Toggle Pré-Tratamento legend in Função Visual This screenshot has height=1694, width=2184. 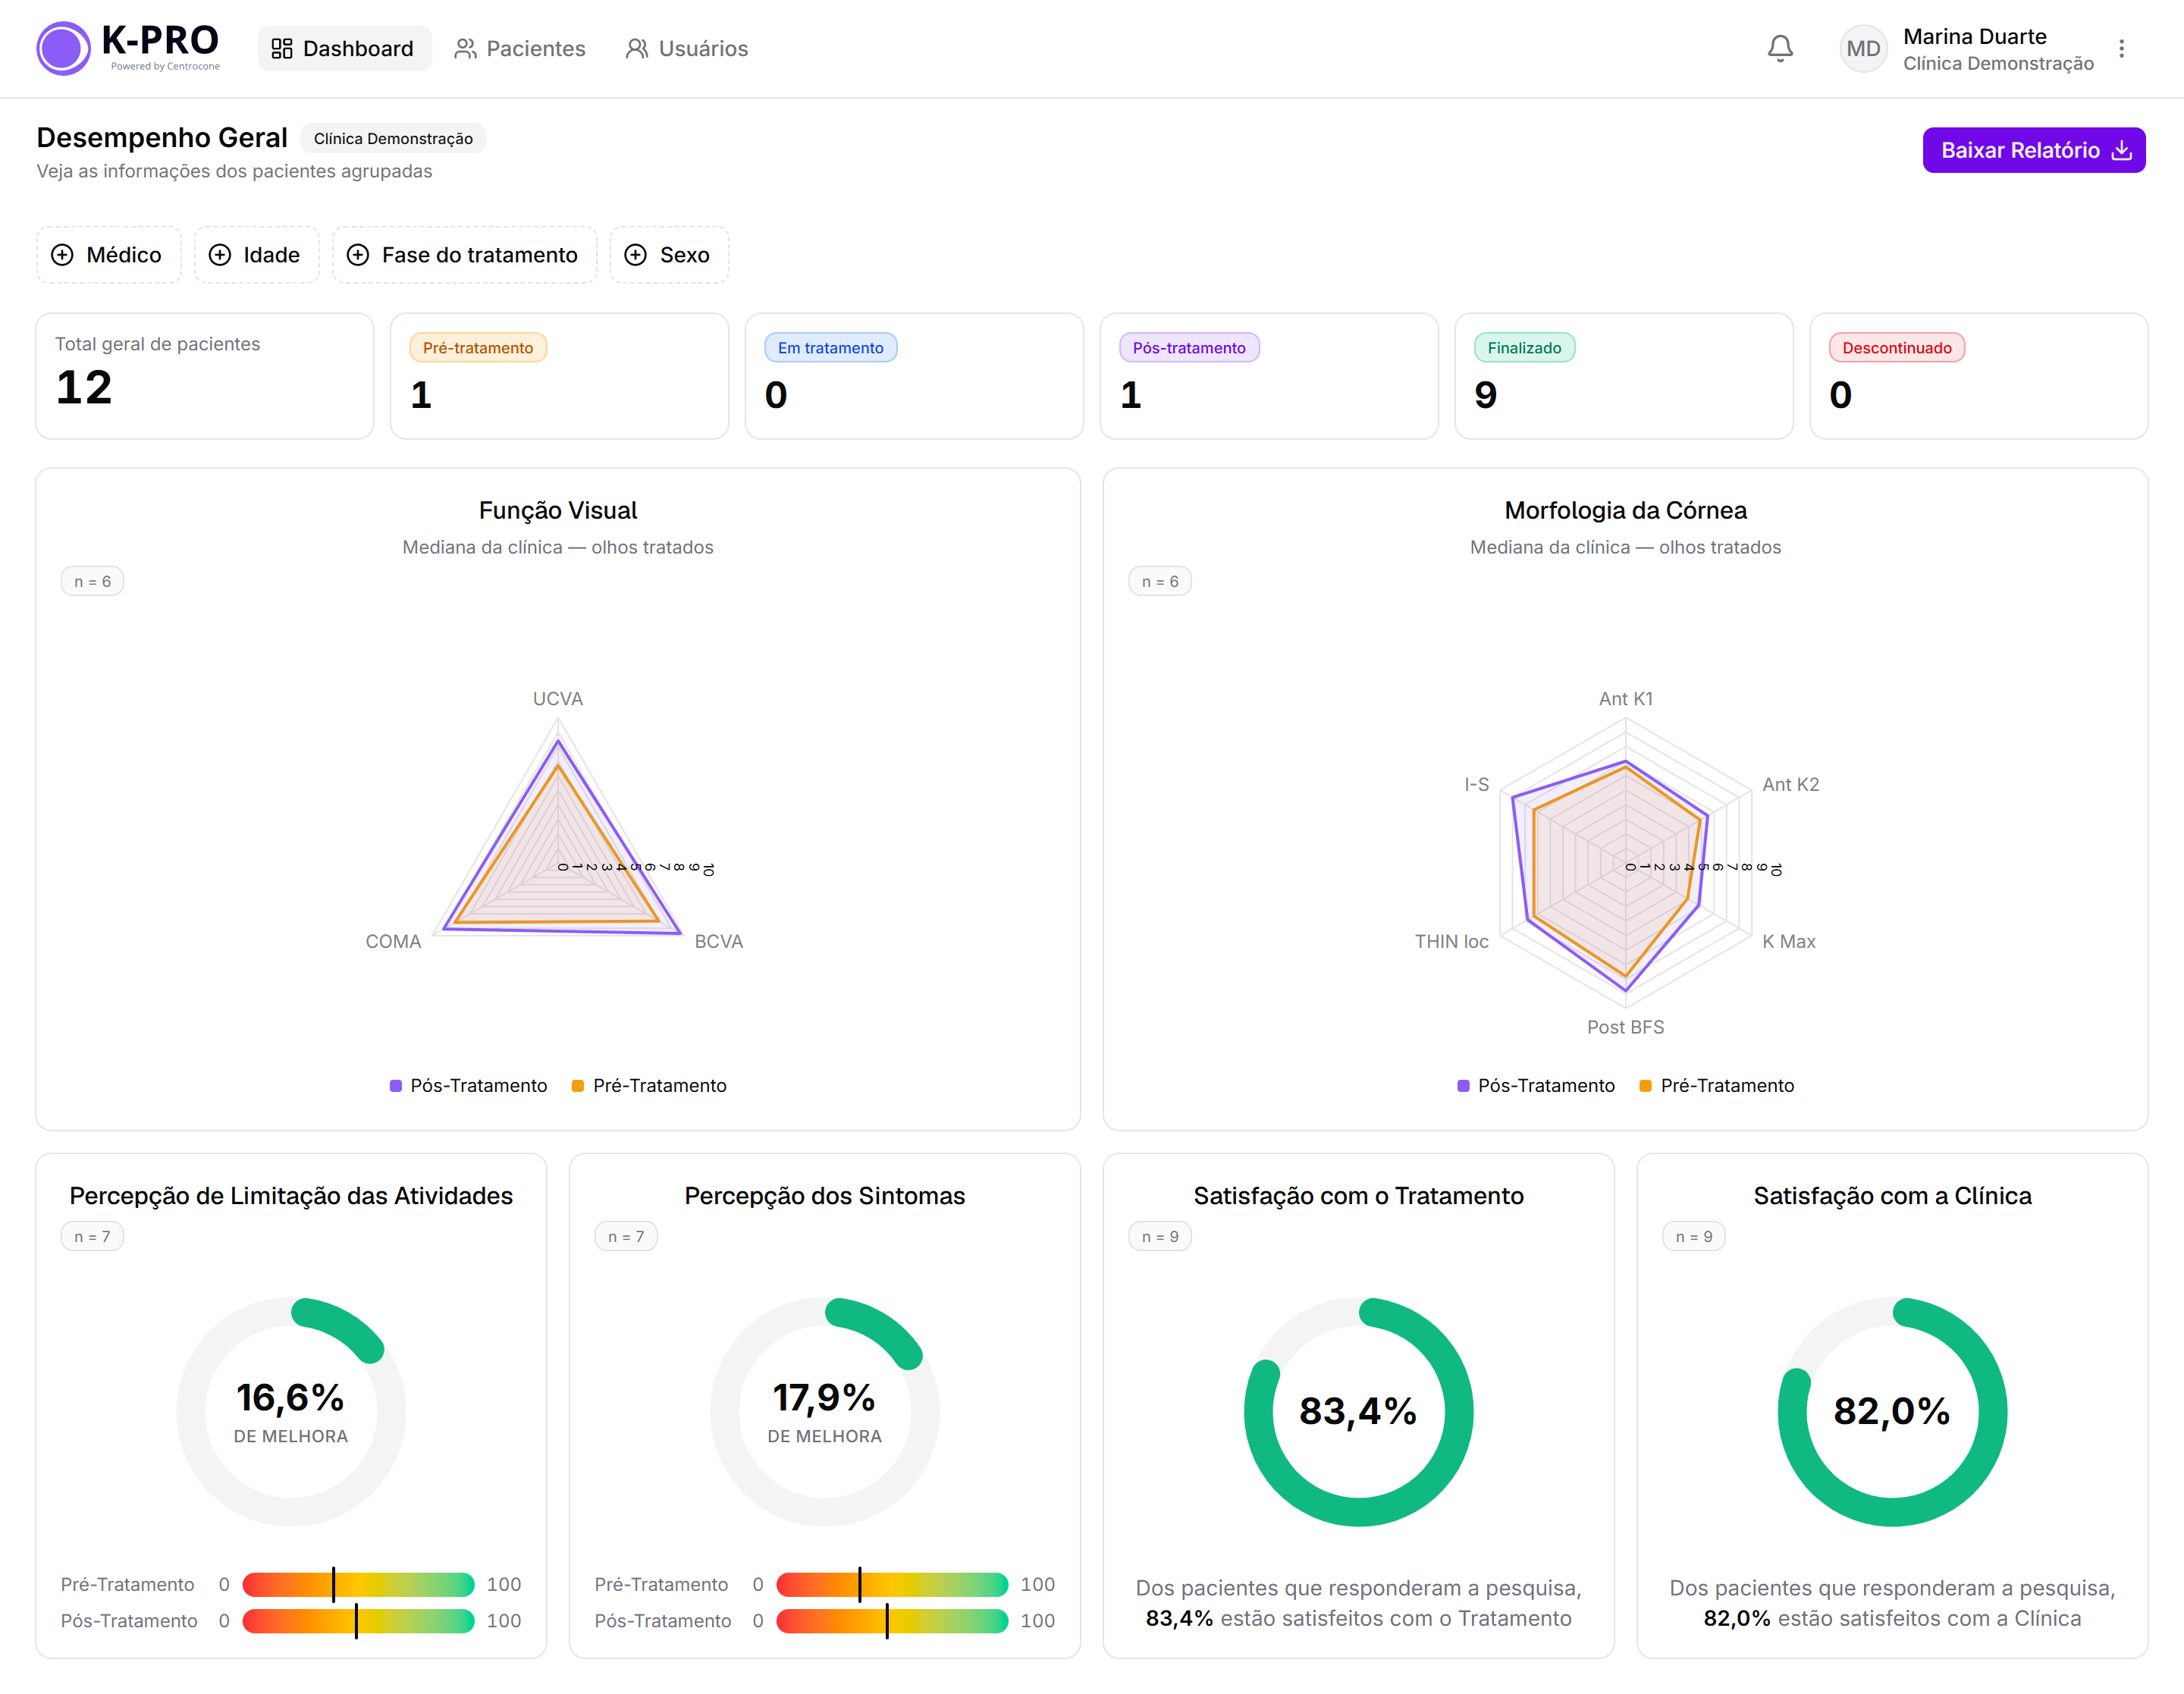649,1085
